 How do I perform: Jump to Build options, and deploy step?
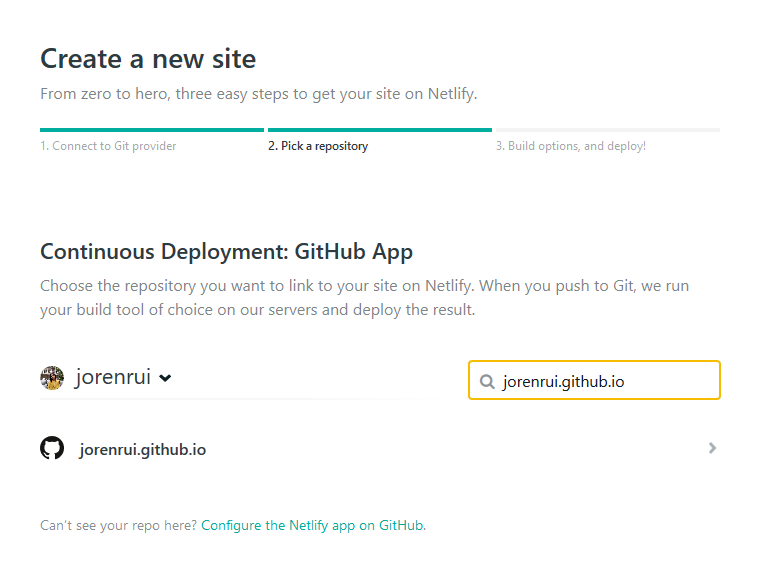[570, 146]
